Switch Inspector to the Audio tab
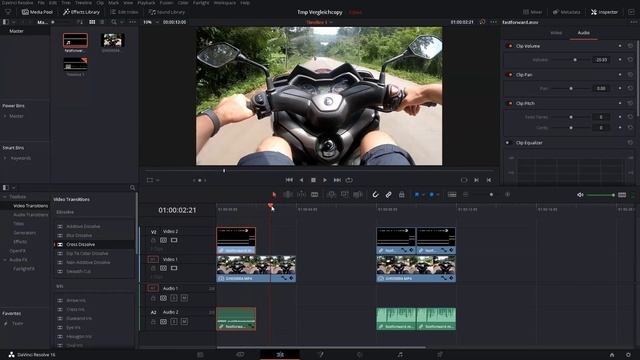This screenshot has height=360, width=640. coord(583,33)
